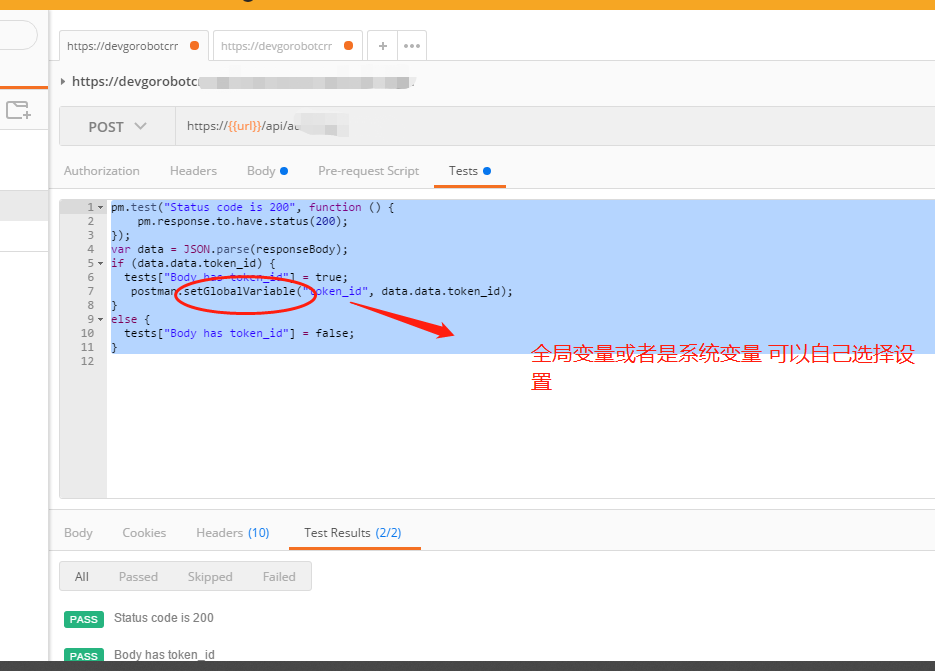
Task: Show the response Headers (10) tab
Action: (233, 533)
